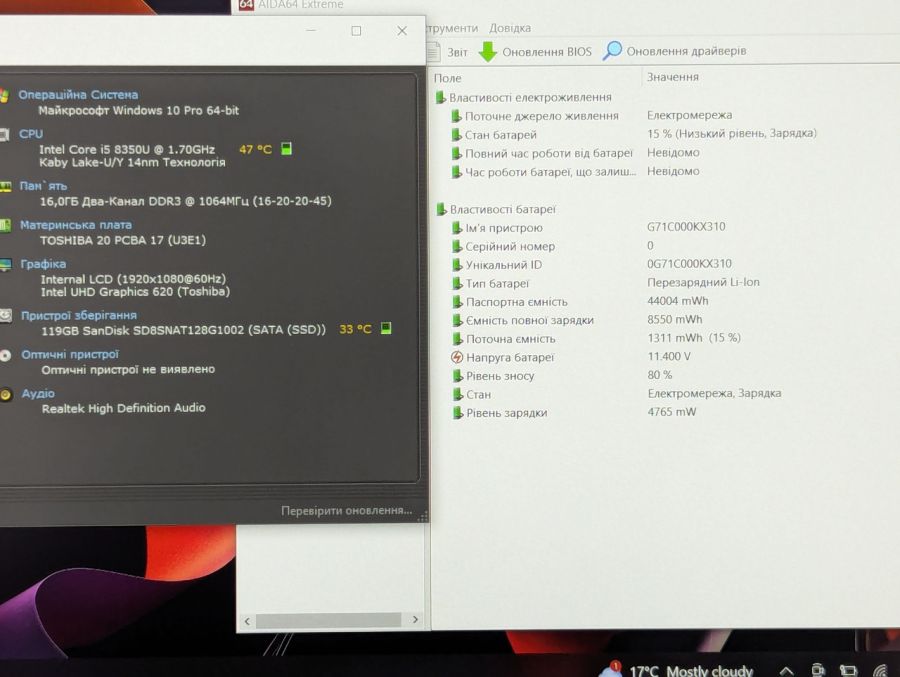This screenshot has width=900, height=677.
Task: Open the Пам`ять section link
Action: pyautogui.click(x=43, y=186)
